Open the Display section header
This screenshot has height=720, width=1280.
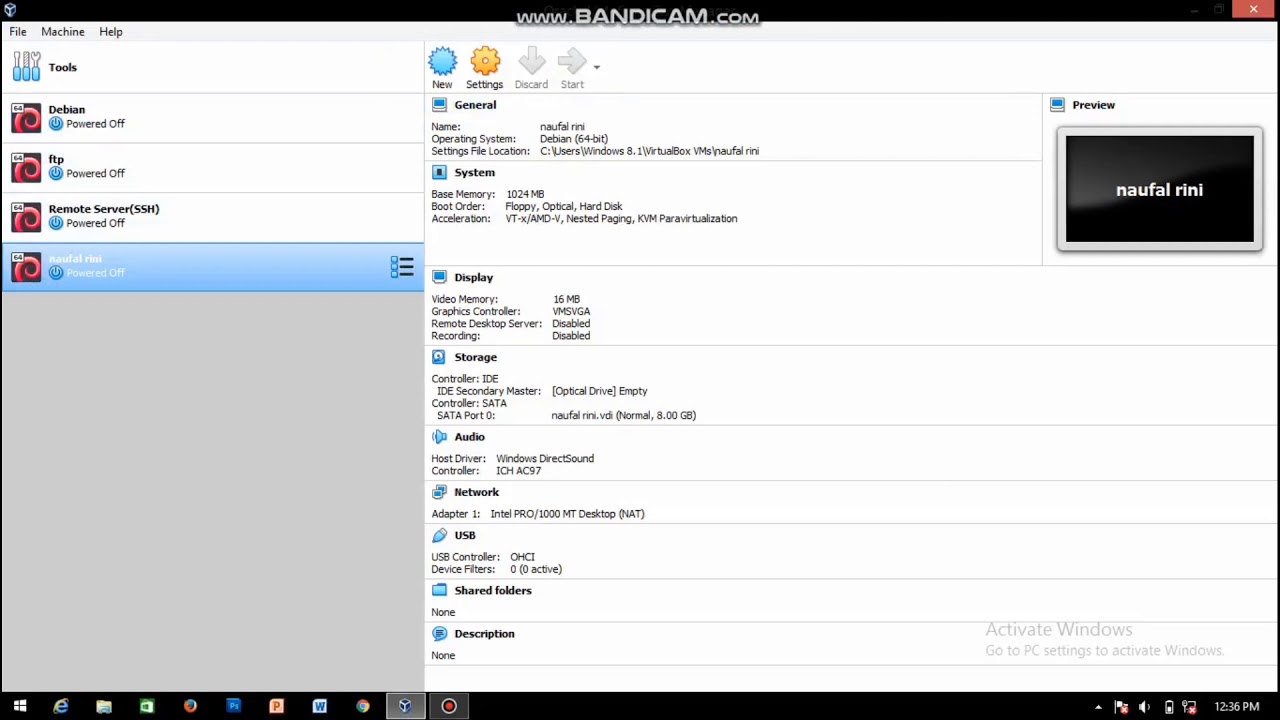[473, 278]
